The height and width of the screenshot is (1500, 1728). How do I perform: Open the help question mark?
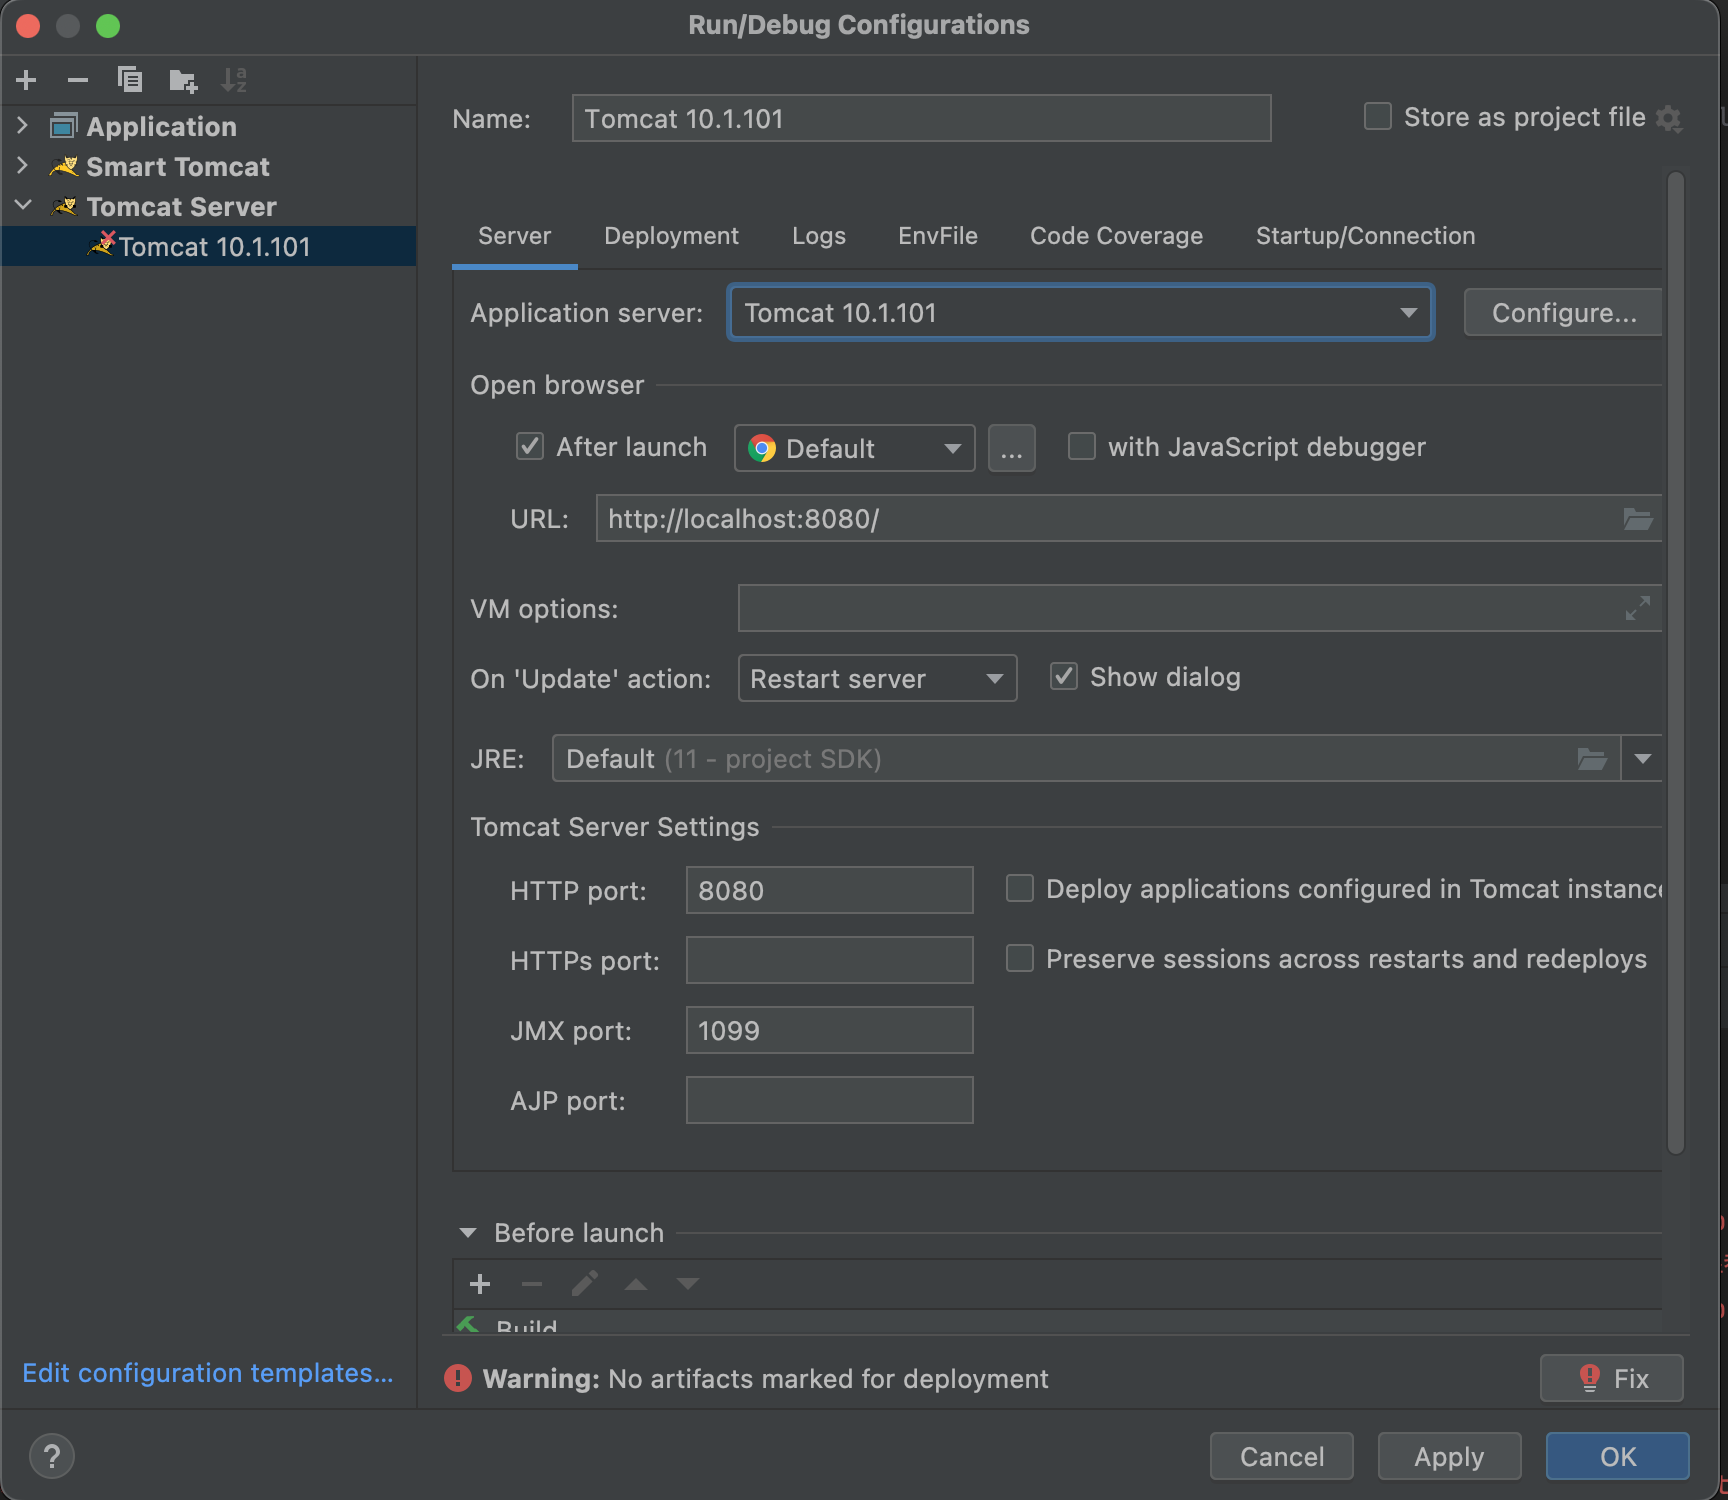[52, 1456]
